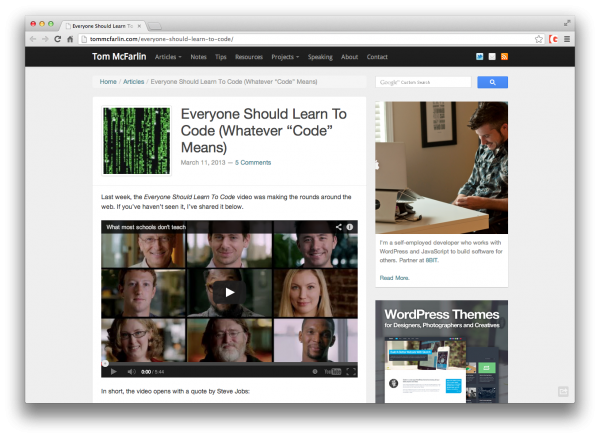The image size is (600, 438).
Task: Open the Contact menu item
Action: click(377, 57)
